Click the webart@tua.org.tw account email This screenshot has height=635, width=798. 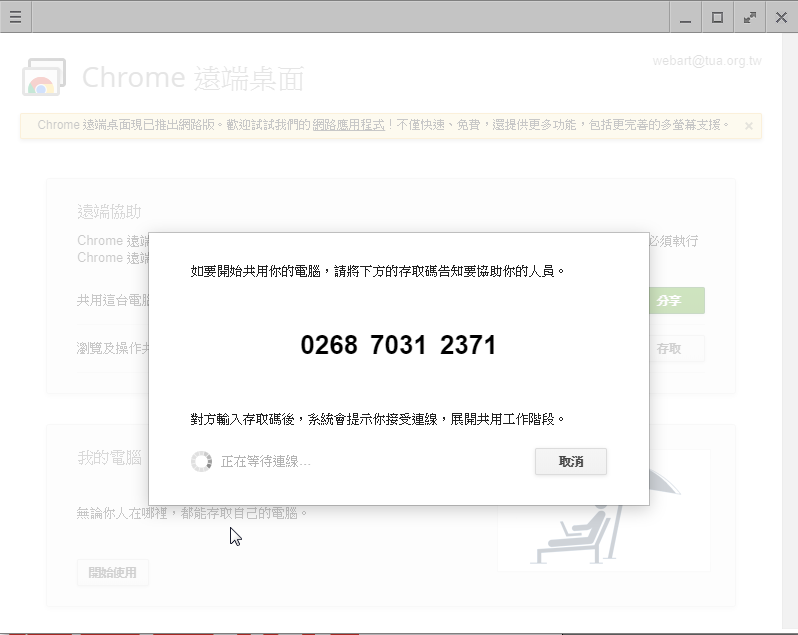pyautogui.click(x=707, y=61)
